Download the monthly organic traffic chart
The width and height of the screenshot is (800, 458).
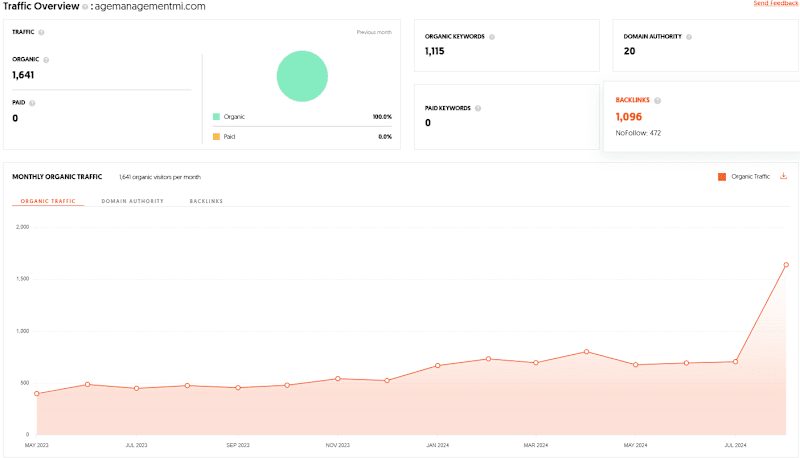coord(784,176)
